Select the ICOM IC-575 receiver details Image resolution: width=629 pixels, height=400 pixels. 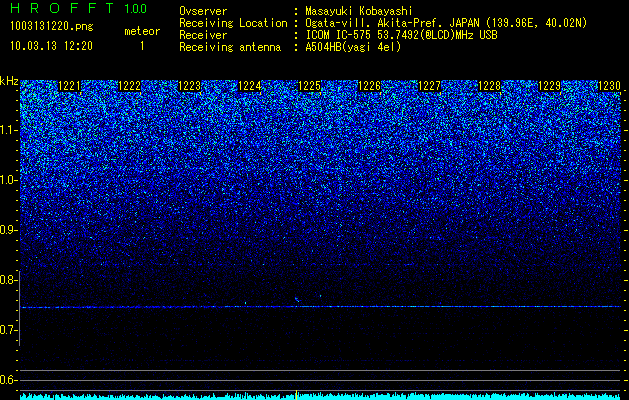401,35
